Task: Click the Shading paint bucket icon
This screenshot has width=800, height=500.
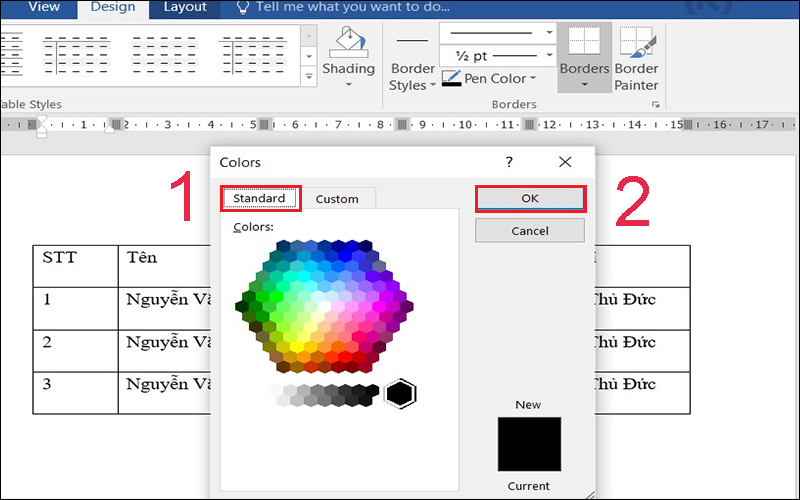Action: (348, 42)
